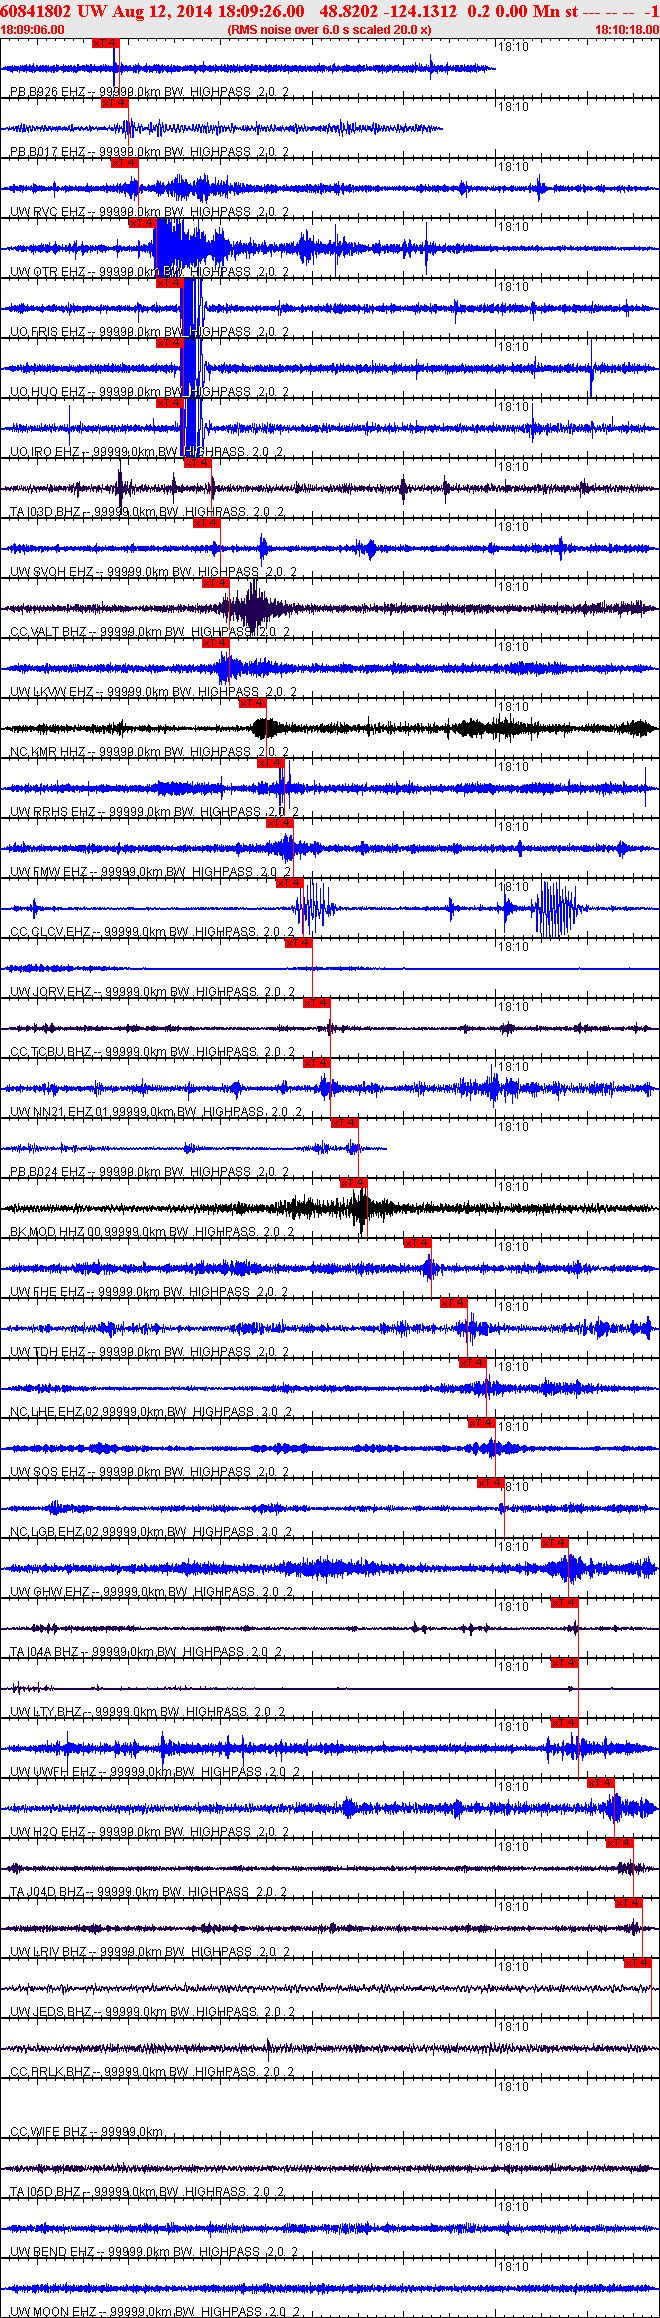Click the UW JORV EHZ trace label
660x2318 pixels.
(x=152, y=992)
